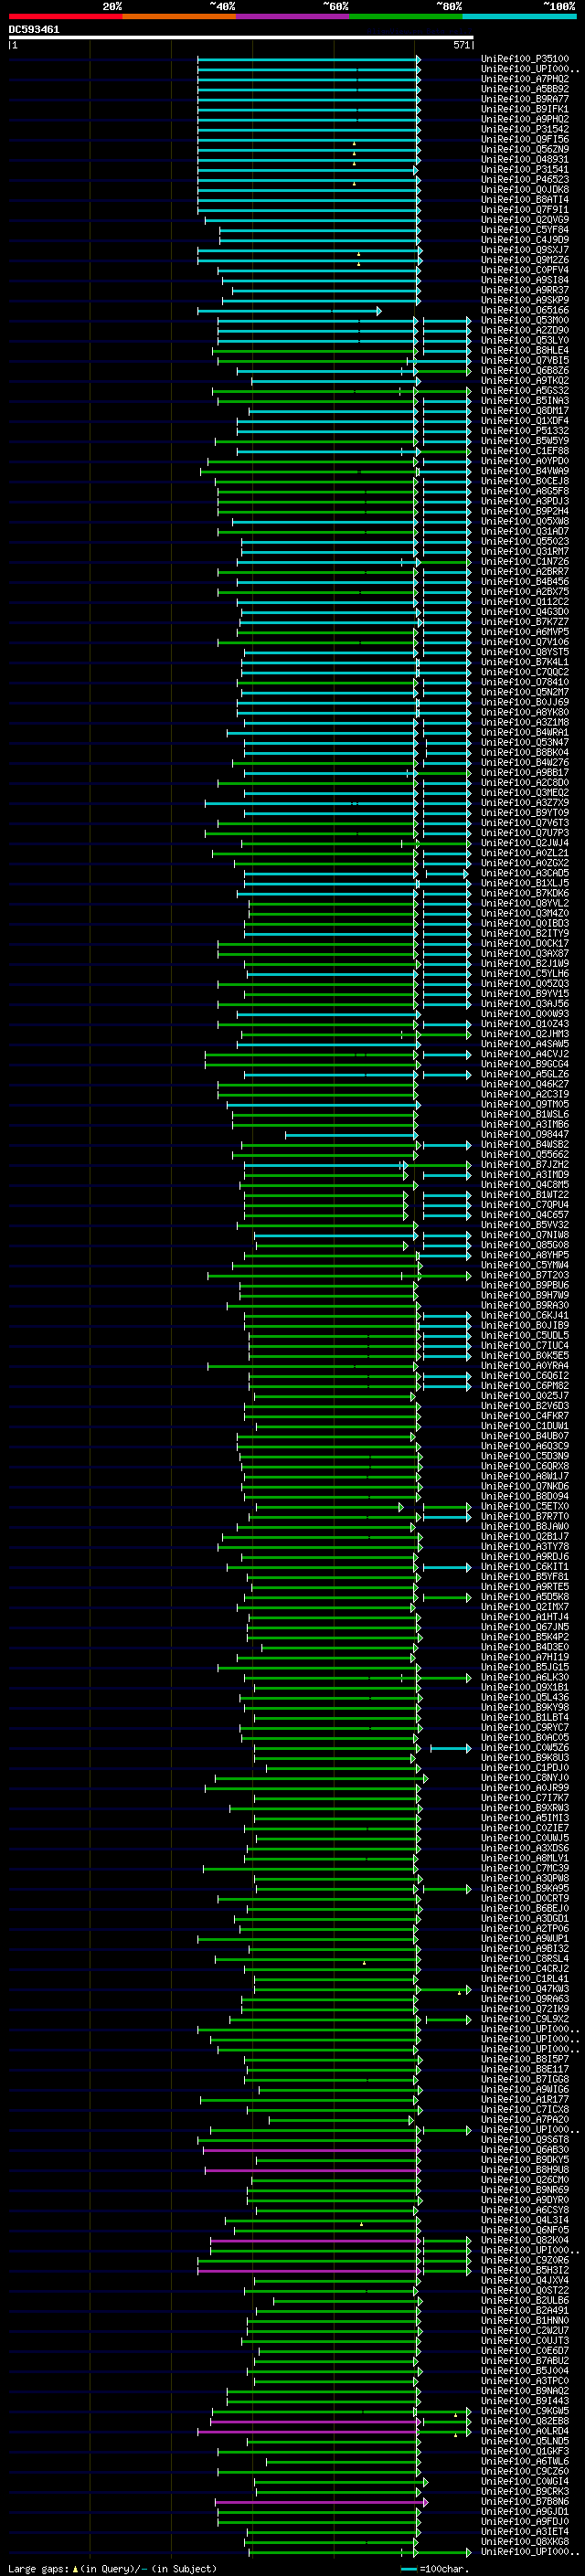Select hit label UniRef100_Q0ST22
The image size is (585, 2576).
pyautogui.click(x=524, y=2290)
